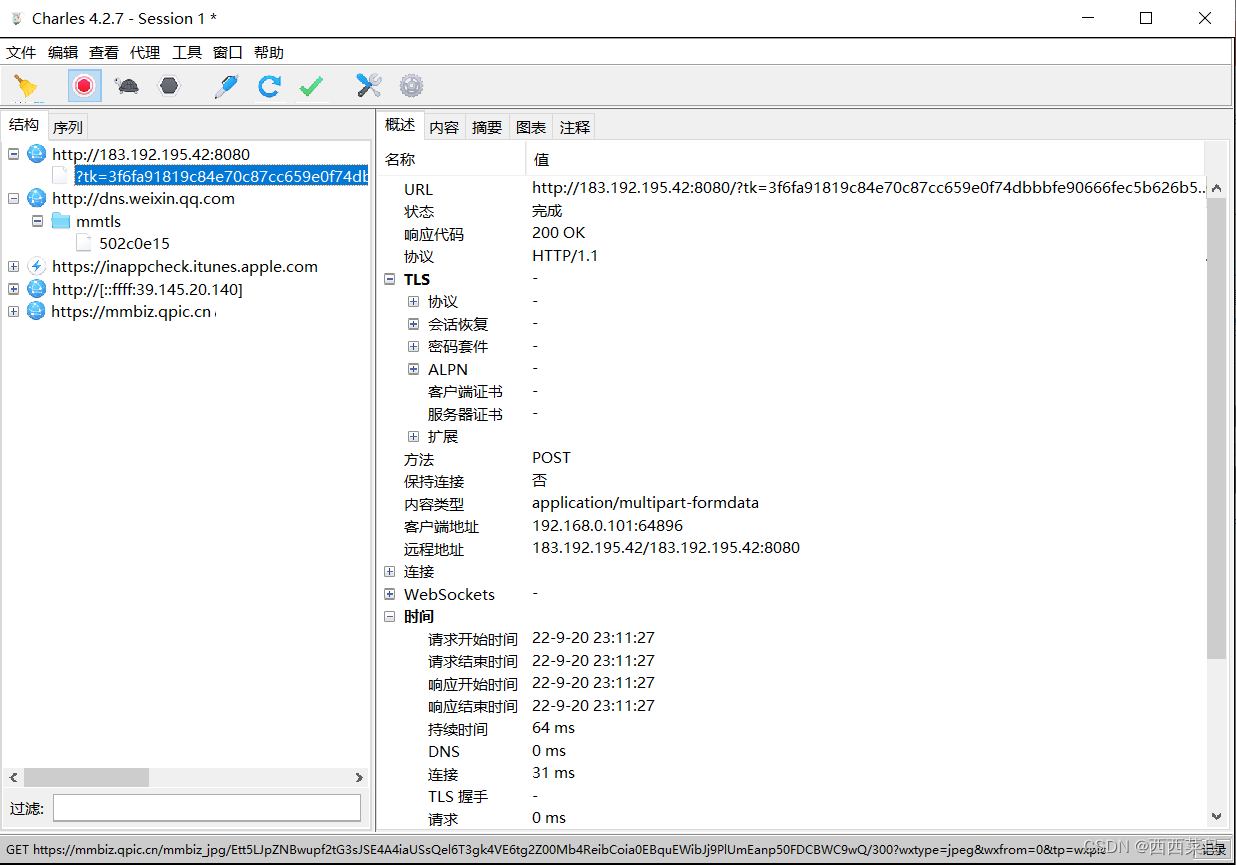The height and width of the screenshot is (865, 1236).
Task: Activate breakpoints with the hexagon icon
Action: tap(168, 86)
